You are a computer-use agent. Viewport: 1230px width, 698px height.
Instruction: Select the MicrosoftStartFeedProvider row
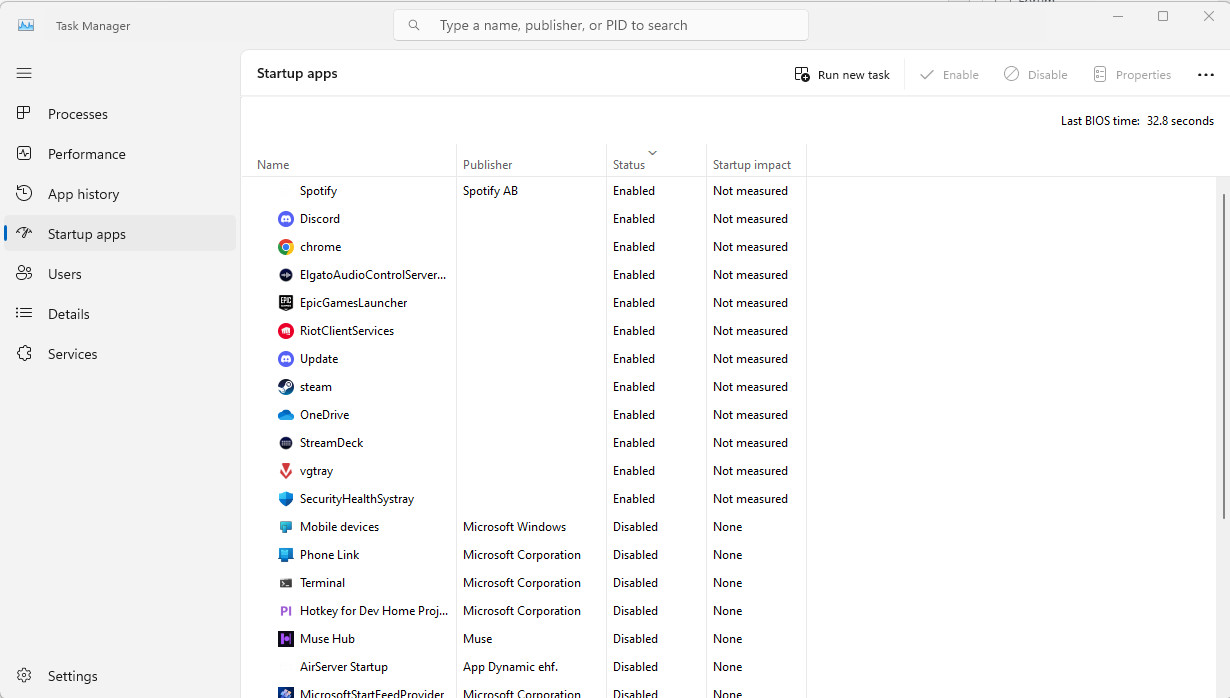pos(524,691)
